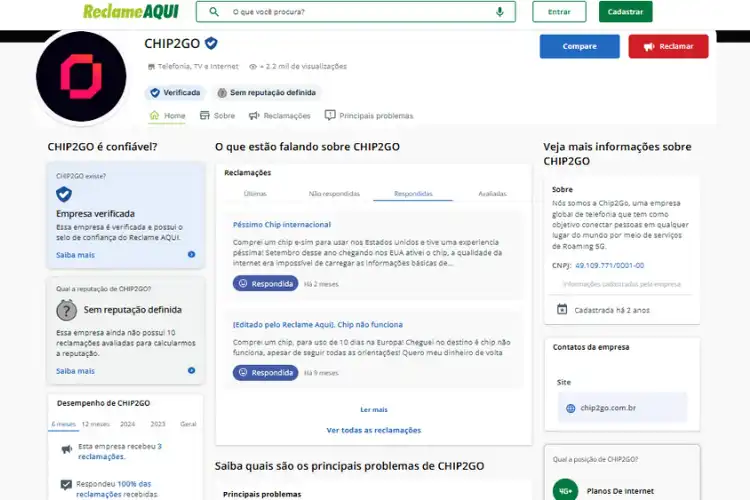Screen dimensions: 750x500
Task: Click the Reclamações megaphone icon in nav
Action: [254, 115]
